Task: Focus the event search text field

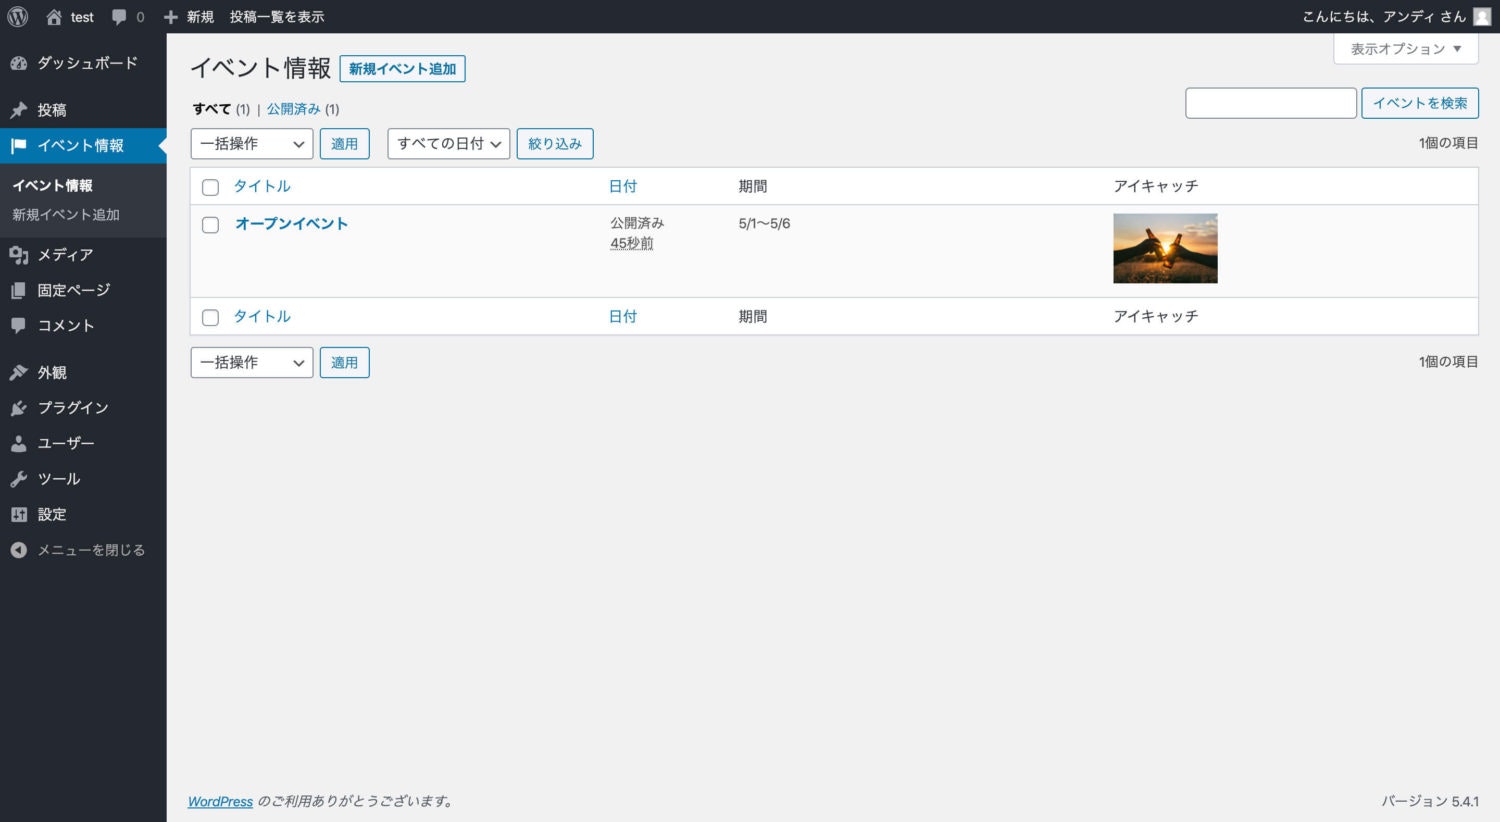Action: coord(1271,103)
